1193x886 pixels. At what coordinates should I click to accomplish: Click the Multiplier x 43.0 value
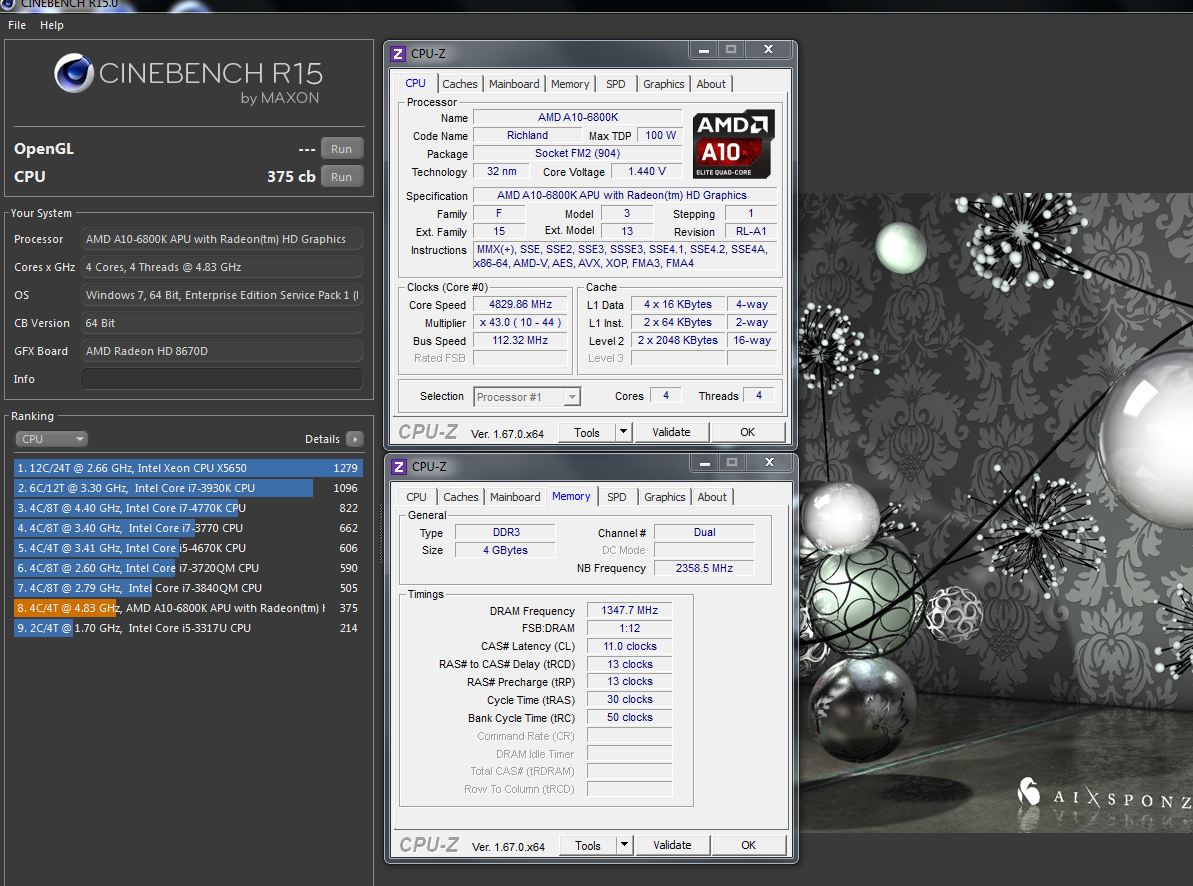pos(520,323)
